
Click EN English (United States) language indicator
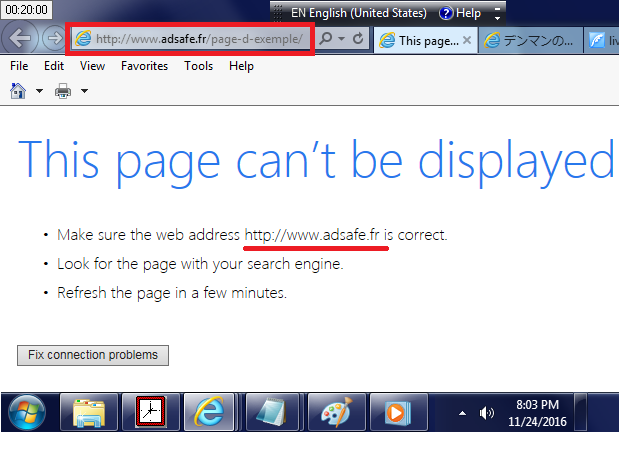point(358,13)
